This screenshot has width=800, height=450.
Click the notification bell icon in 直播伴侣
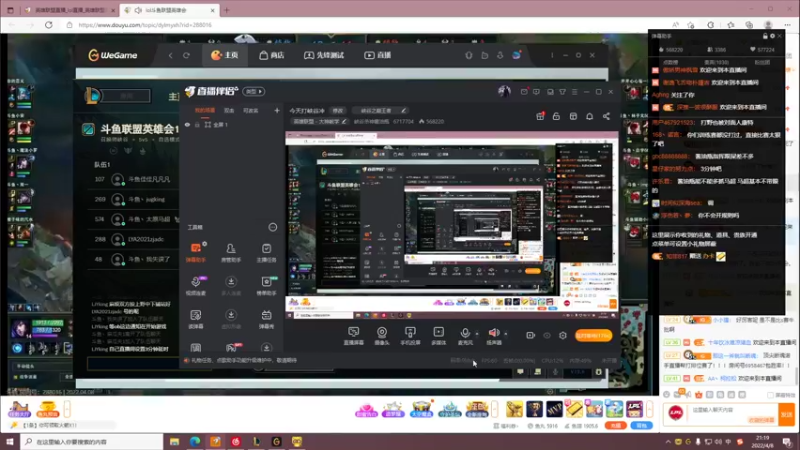tap(589, 116)
